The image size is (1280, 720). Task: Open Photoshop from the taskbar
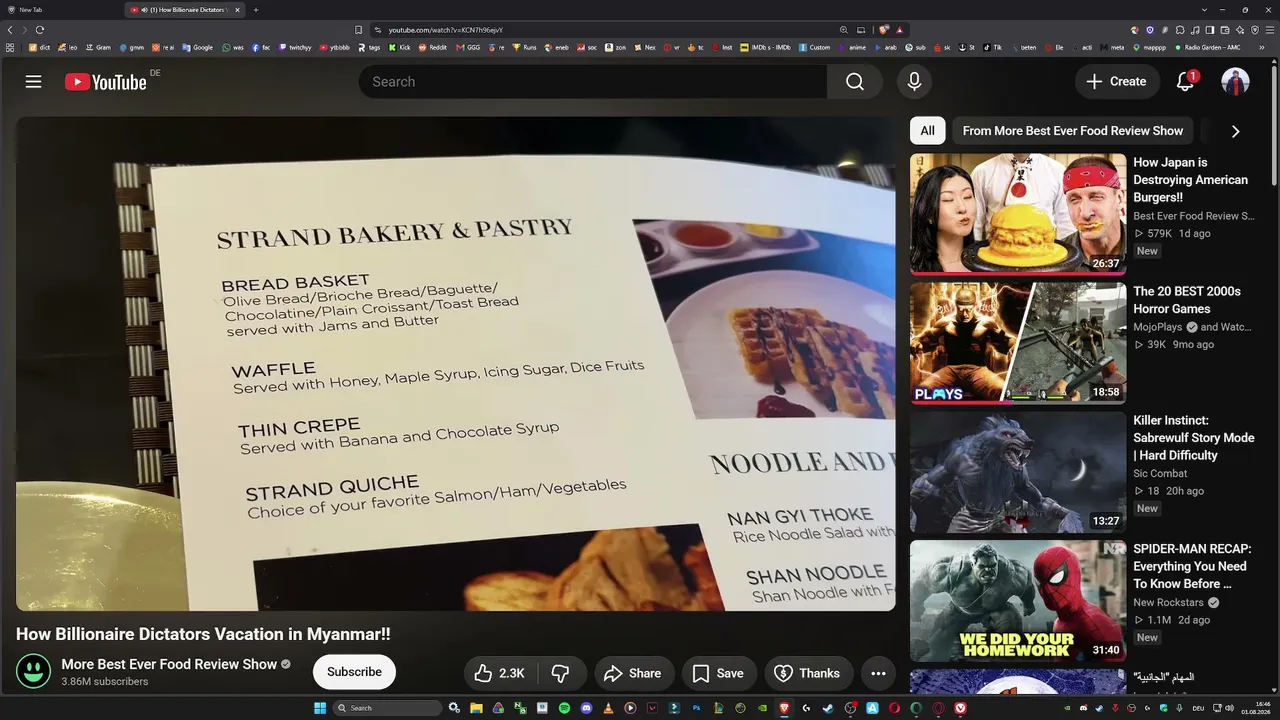point(696,708)
